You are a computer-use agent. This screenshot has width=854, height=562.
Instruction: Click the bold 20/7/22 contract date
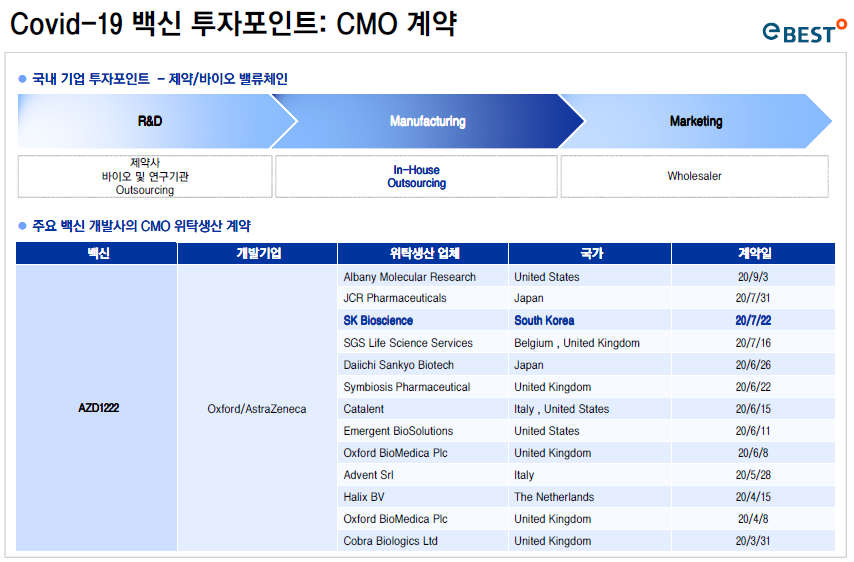(x=753, y=320)
